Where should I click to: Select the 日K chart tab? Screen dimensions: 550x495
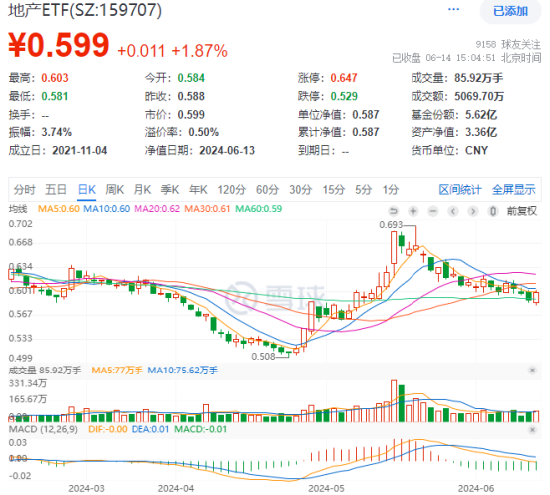point(87,190)
